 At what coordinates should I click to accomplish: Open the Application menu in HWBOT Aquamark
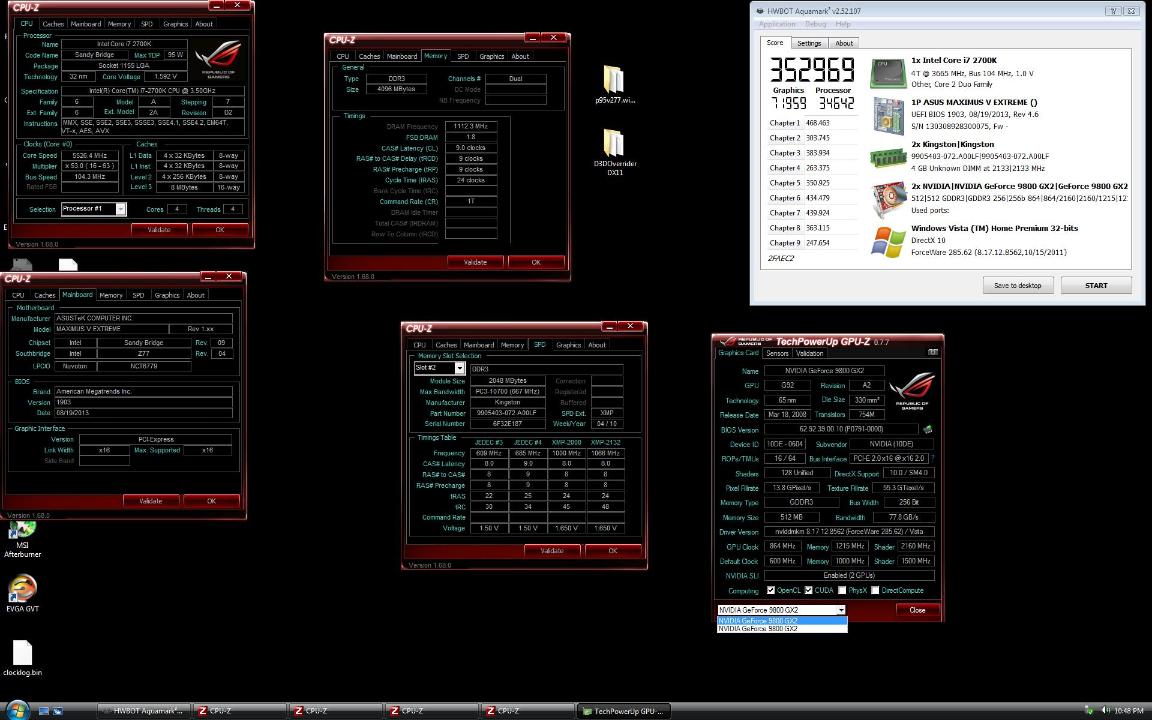777,24
